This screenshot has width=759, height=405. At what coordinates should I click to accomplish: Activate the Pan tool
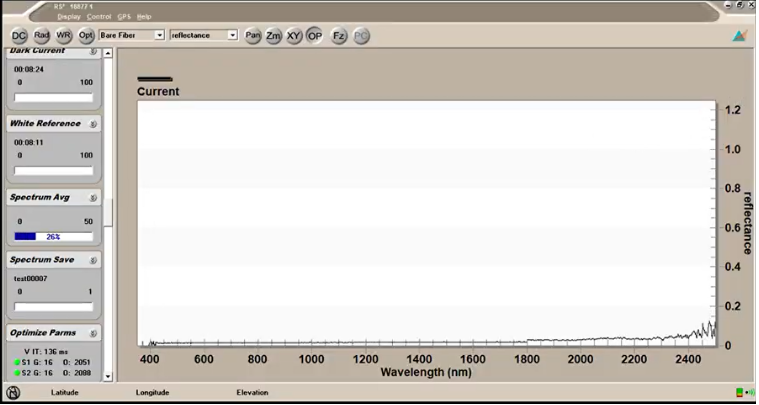click(253, 36)
